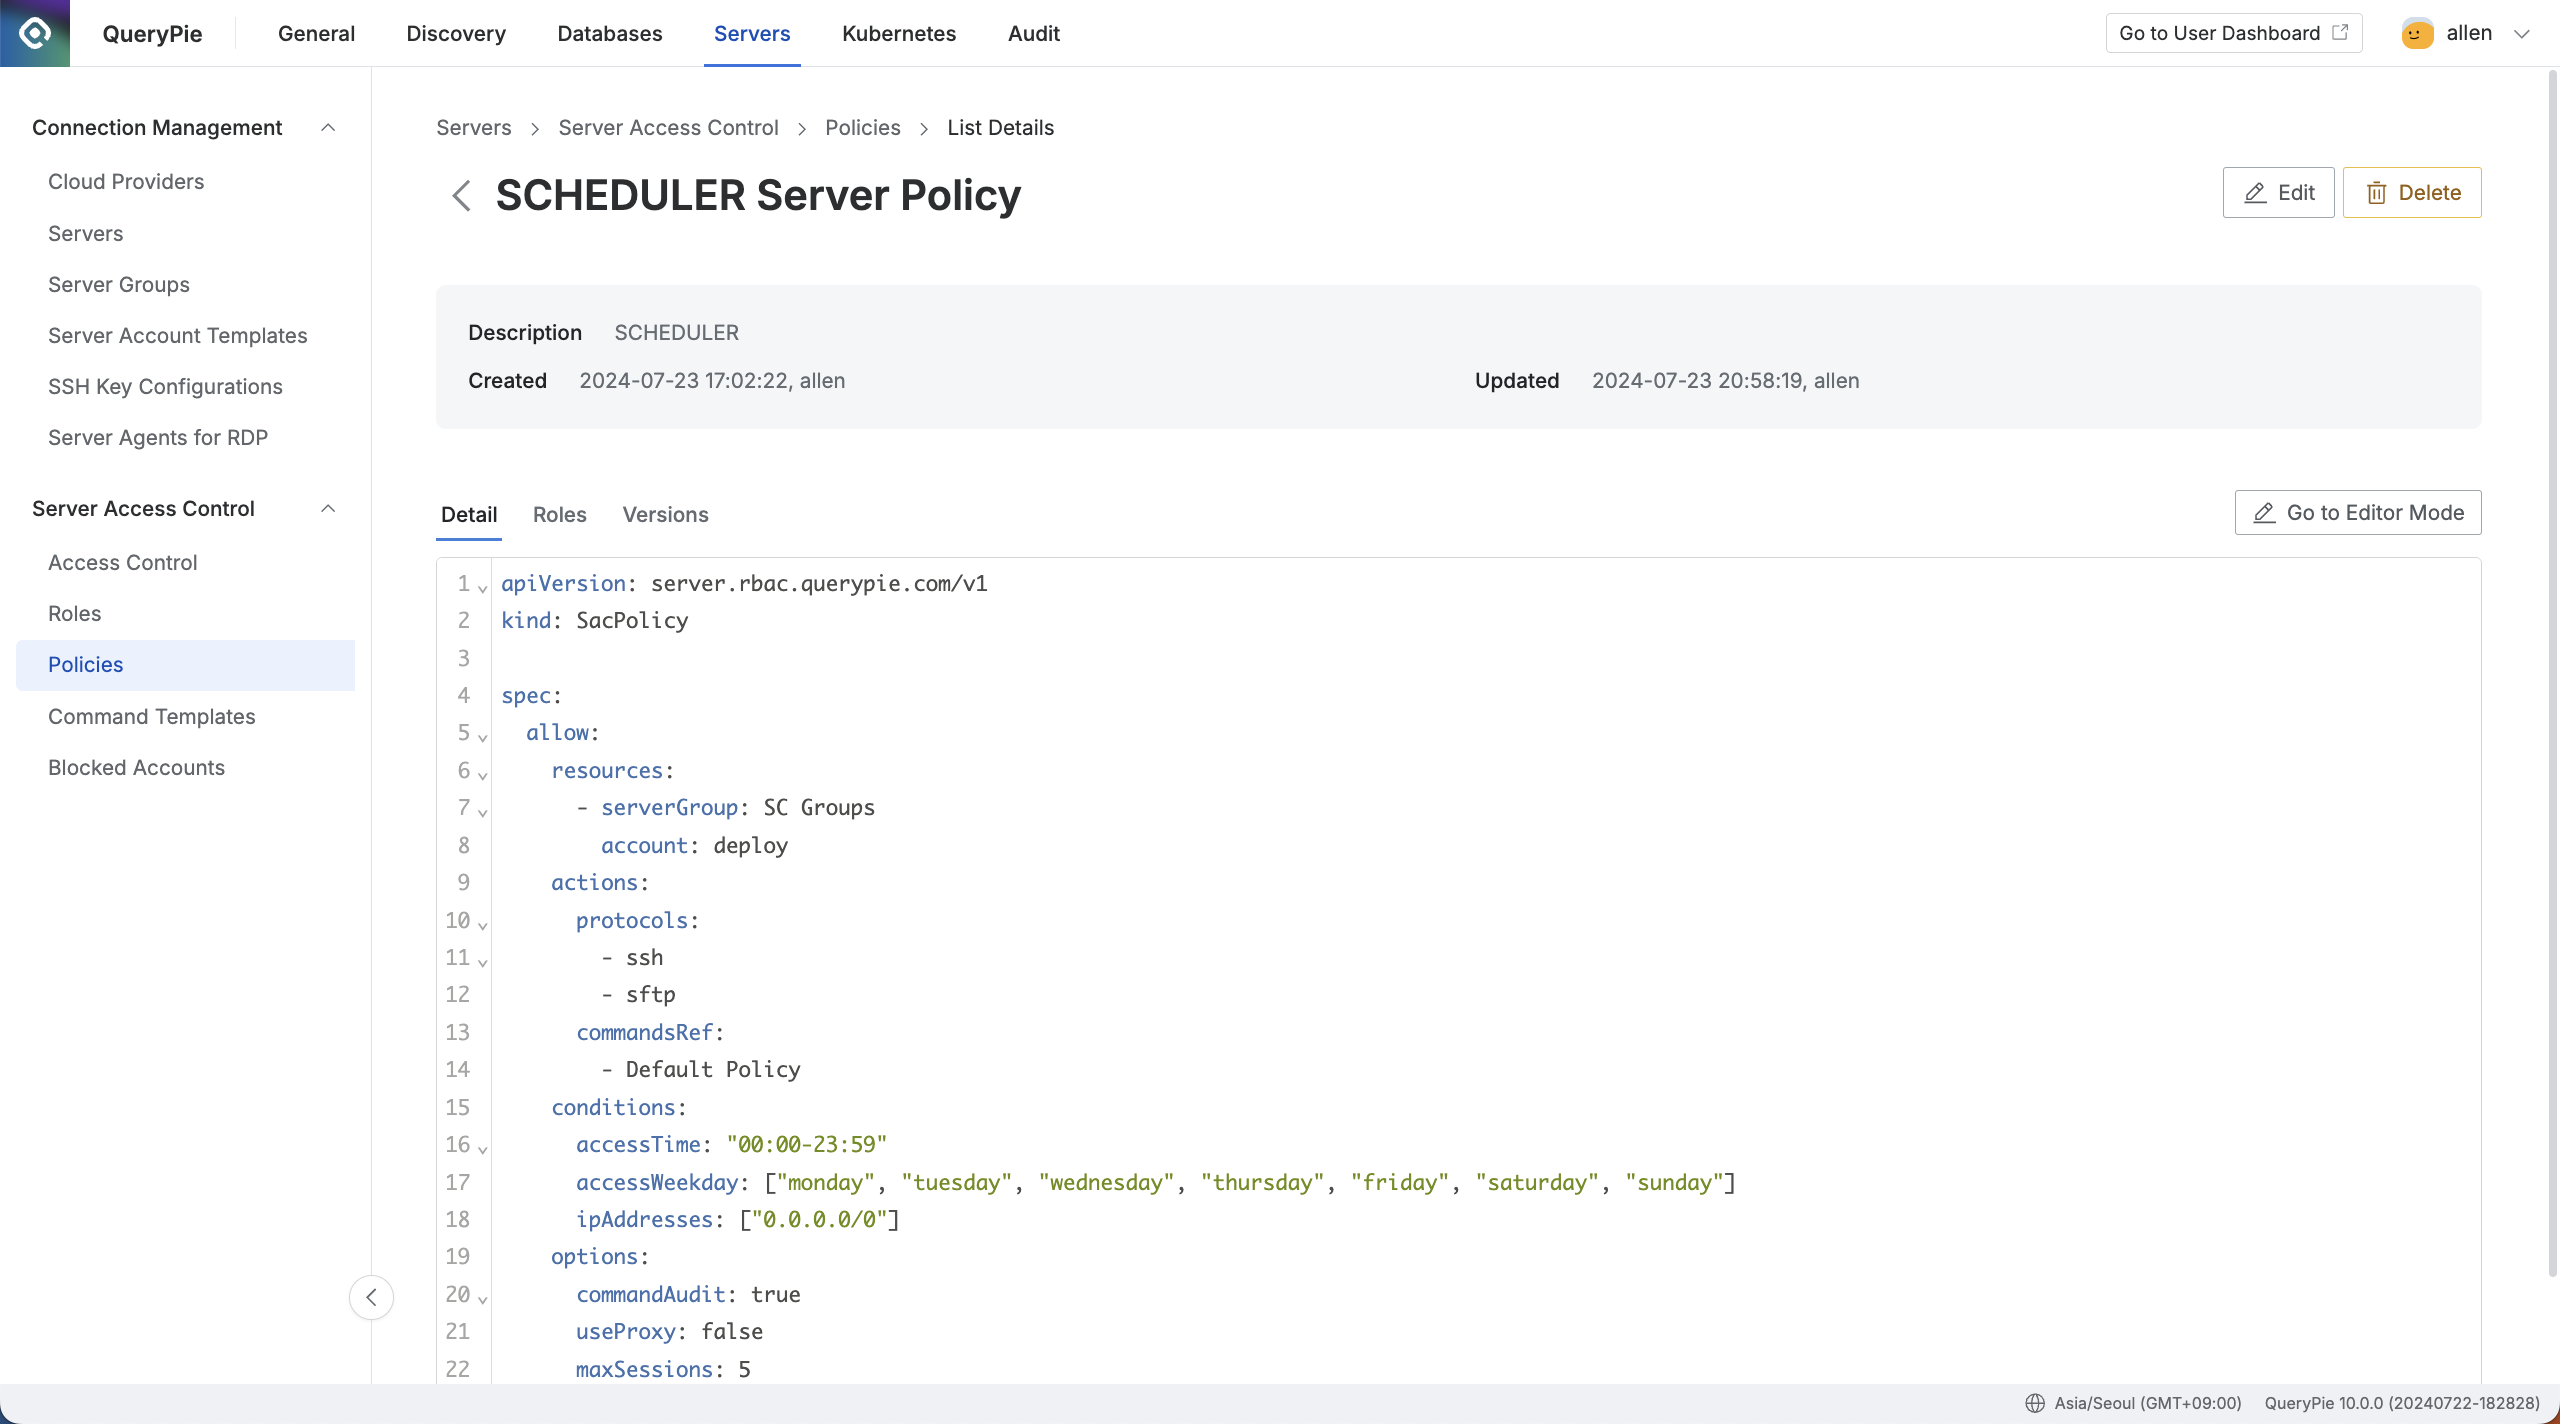Open Server Groups in sidebar
This screenshot has height=1424, width=2560.
[119, 285]
